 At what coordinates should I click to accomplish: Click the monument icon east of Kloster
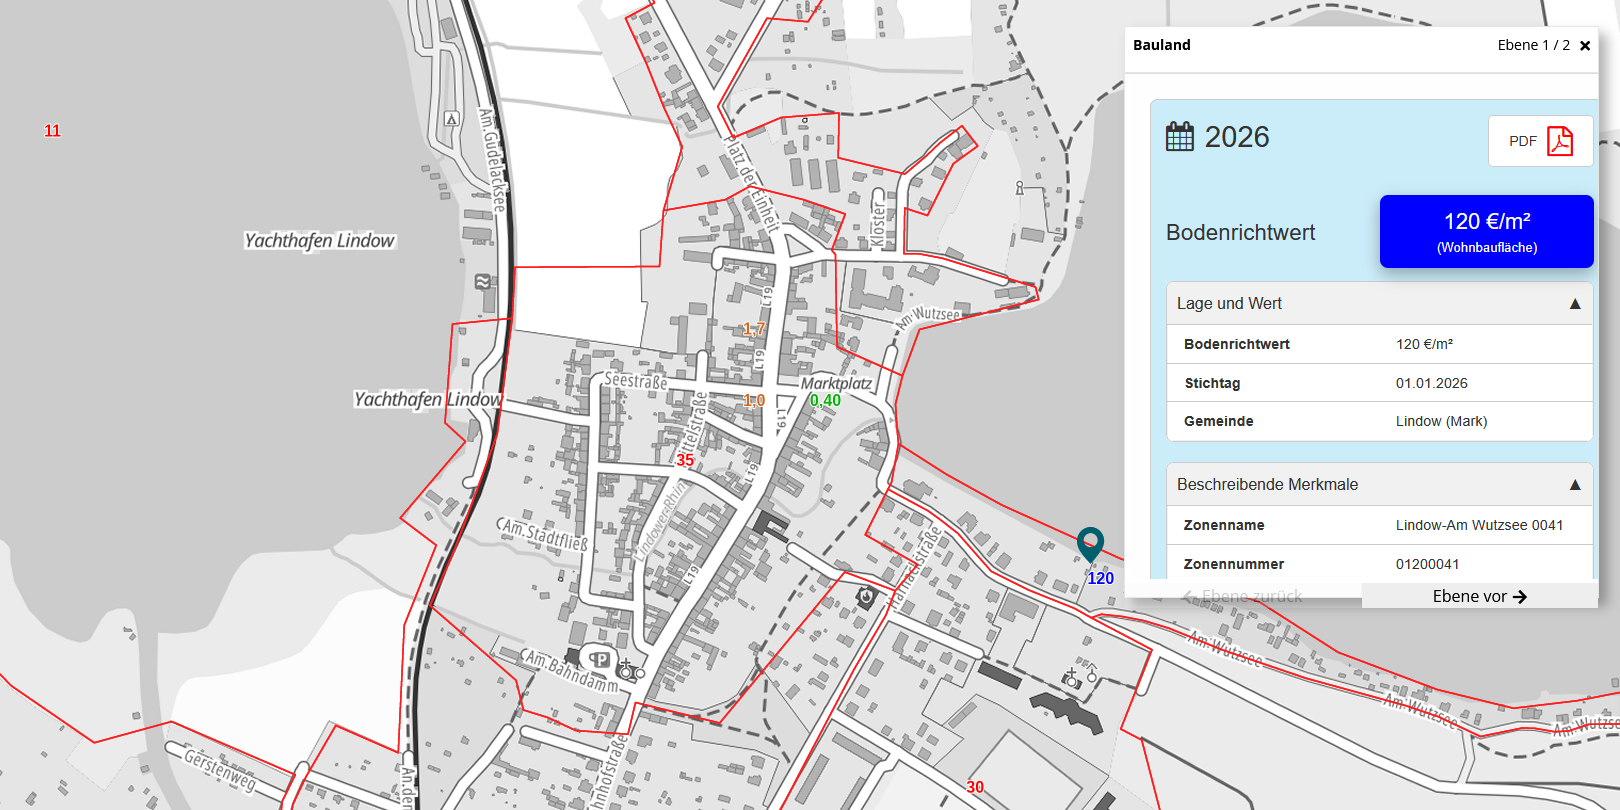(1019, 188)
